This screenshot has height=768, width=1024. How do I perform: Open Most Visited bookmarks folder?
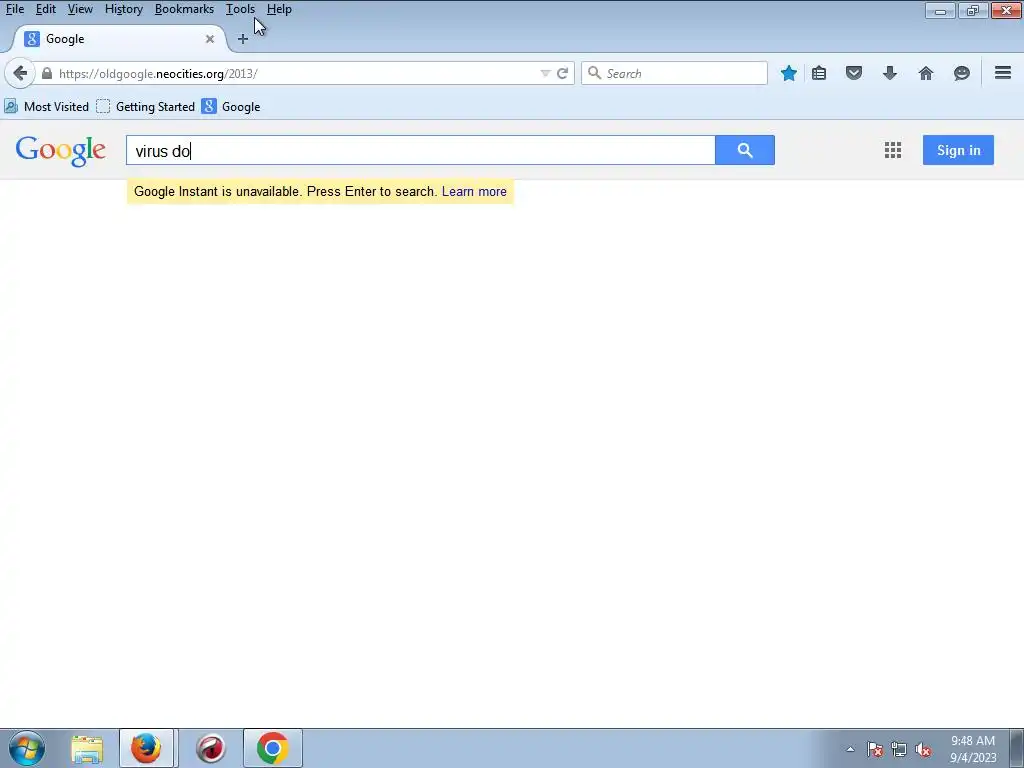click(x=46, y=106)
